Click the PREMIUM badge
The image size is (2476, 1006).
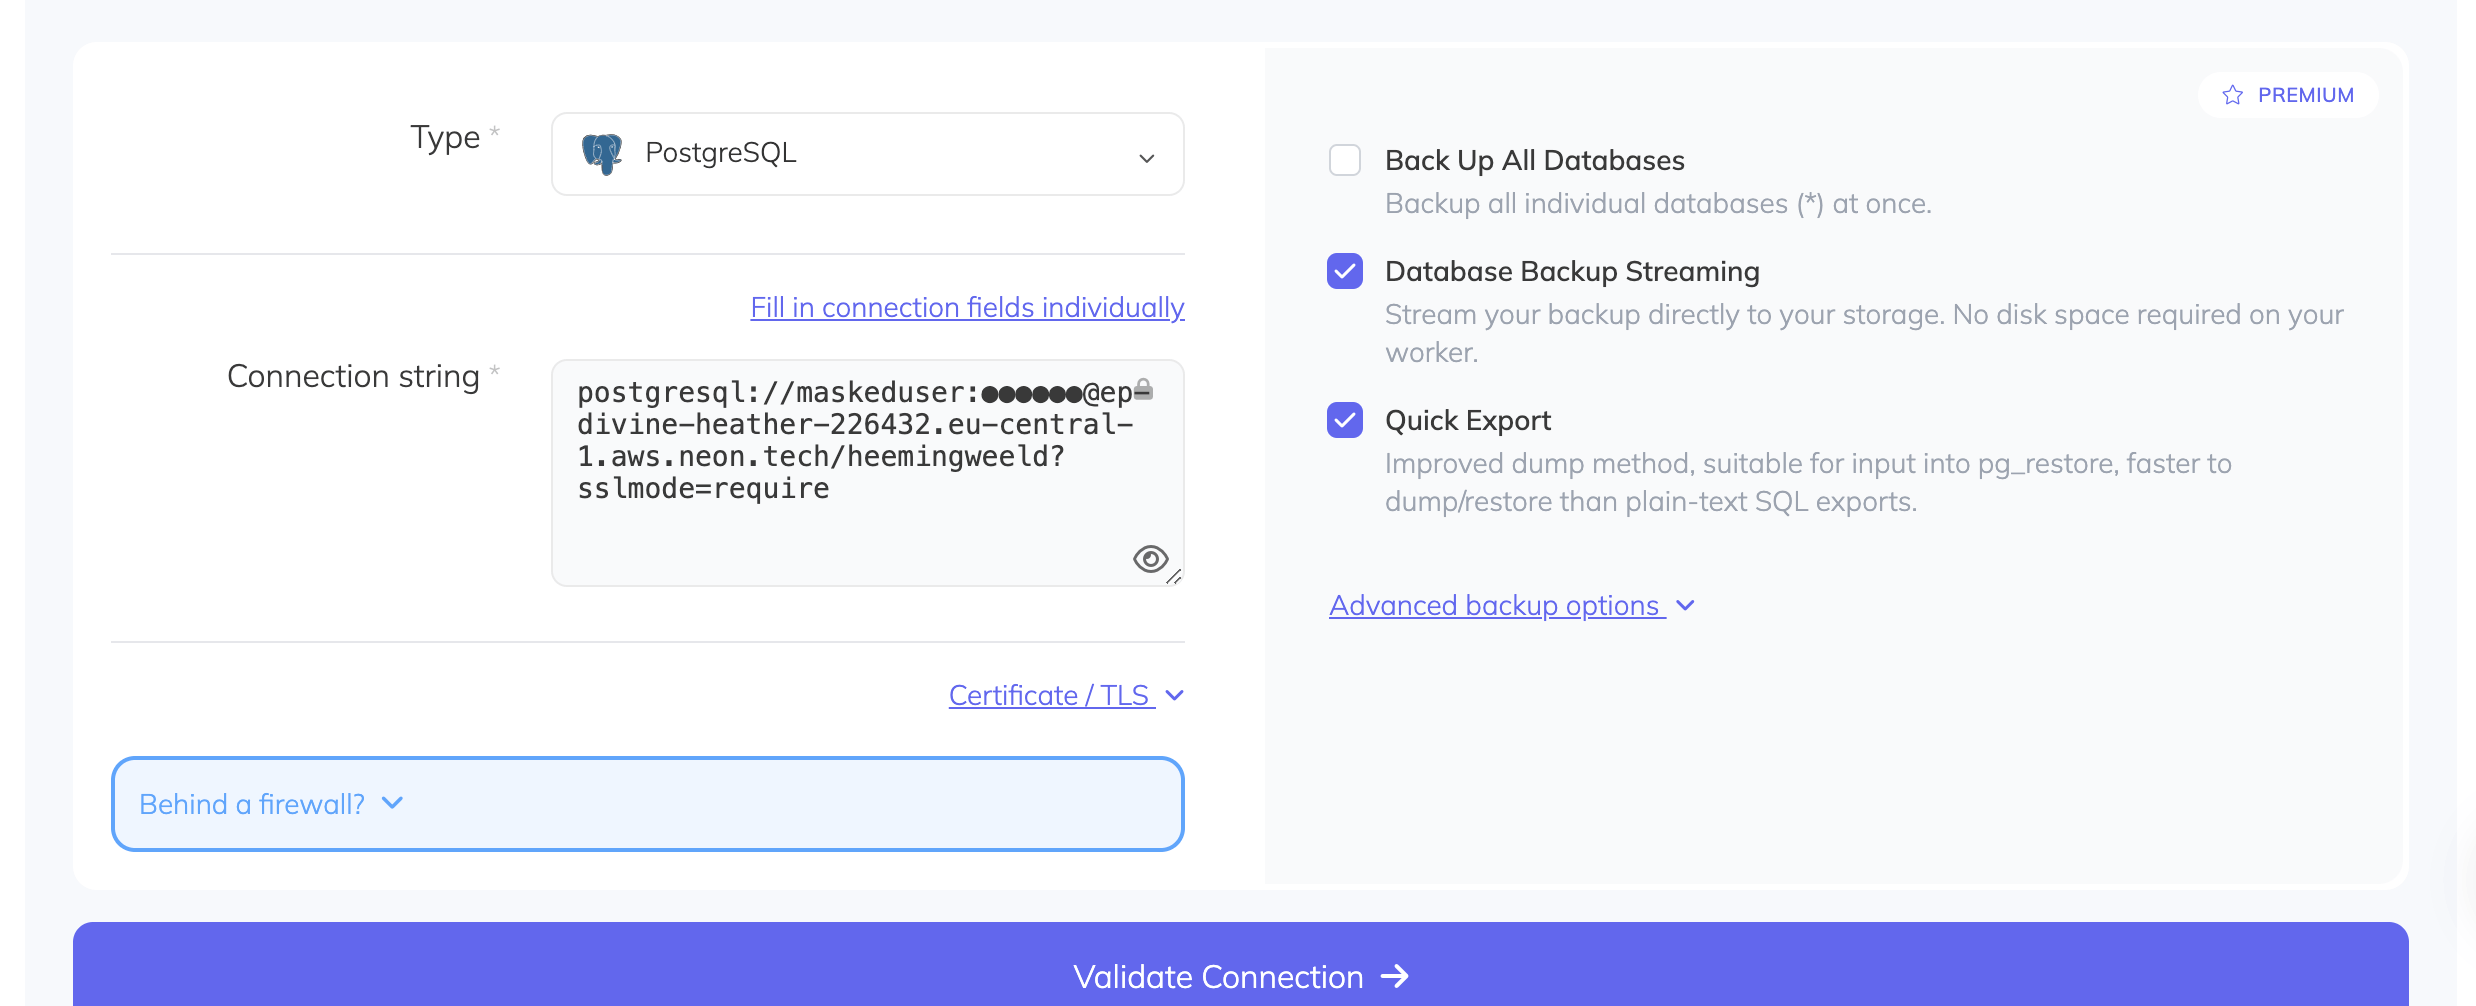point(2290,94)
